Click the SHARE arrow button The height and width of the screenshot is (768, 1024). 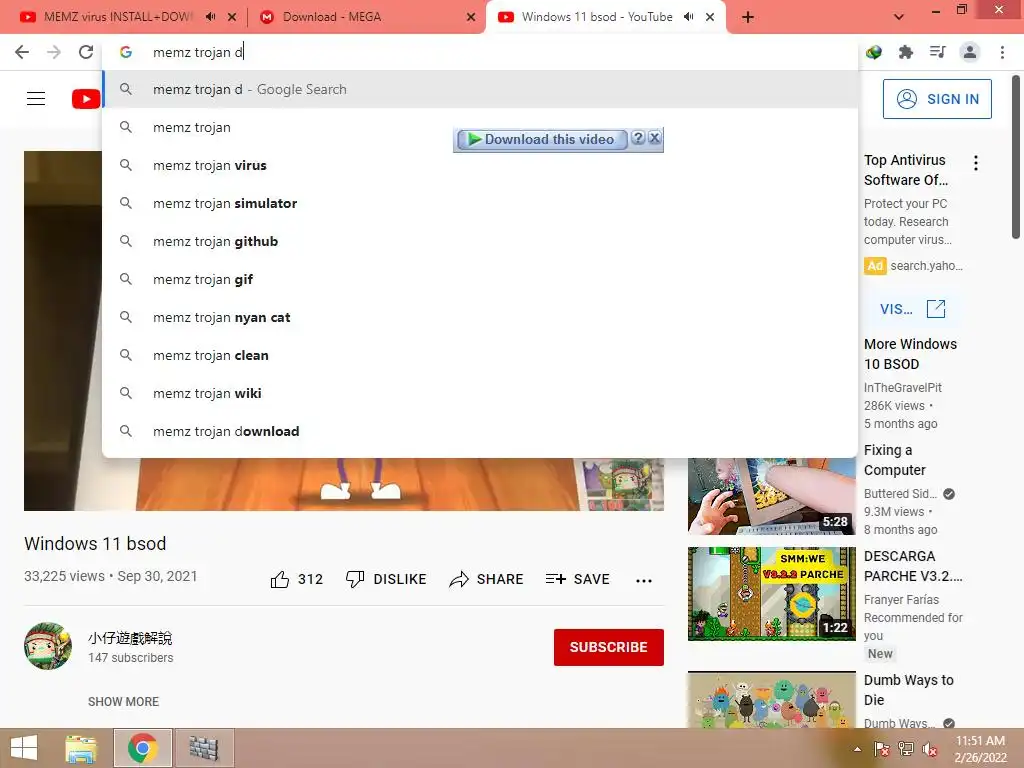tap(487, 579)
